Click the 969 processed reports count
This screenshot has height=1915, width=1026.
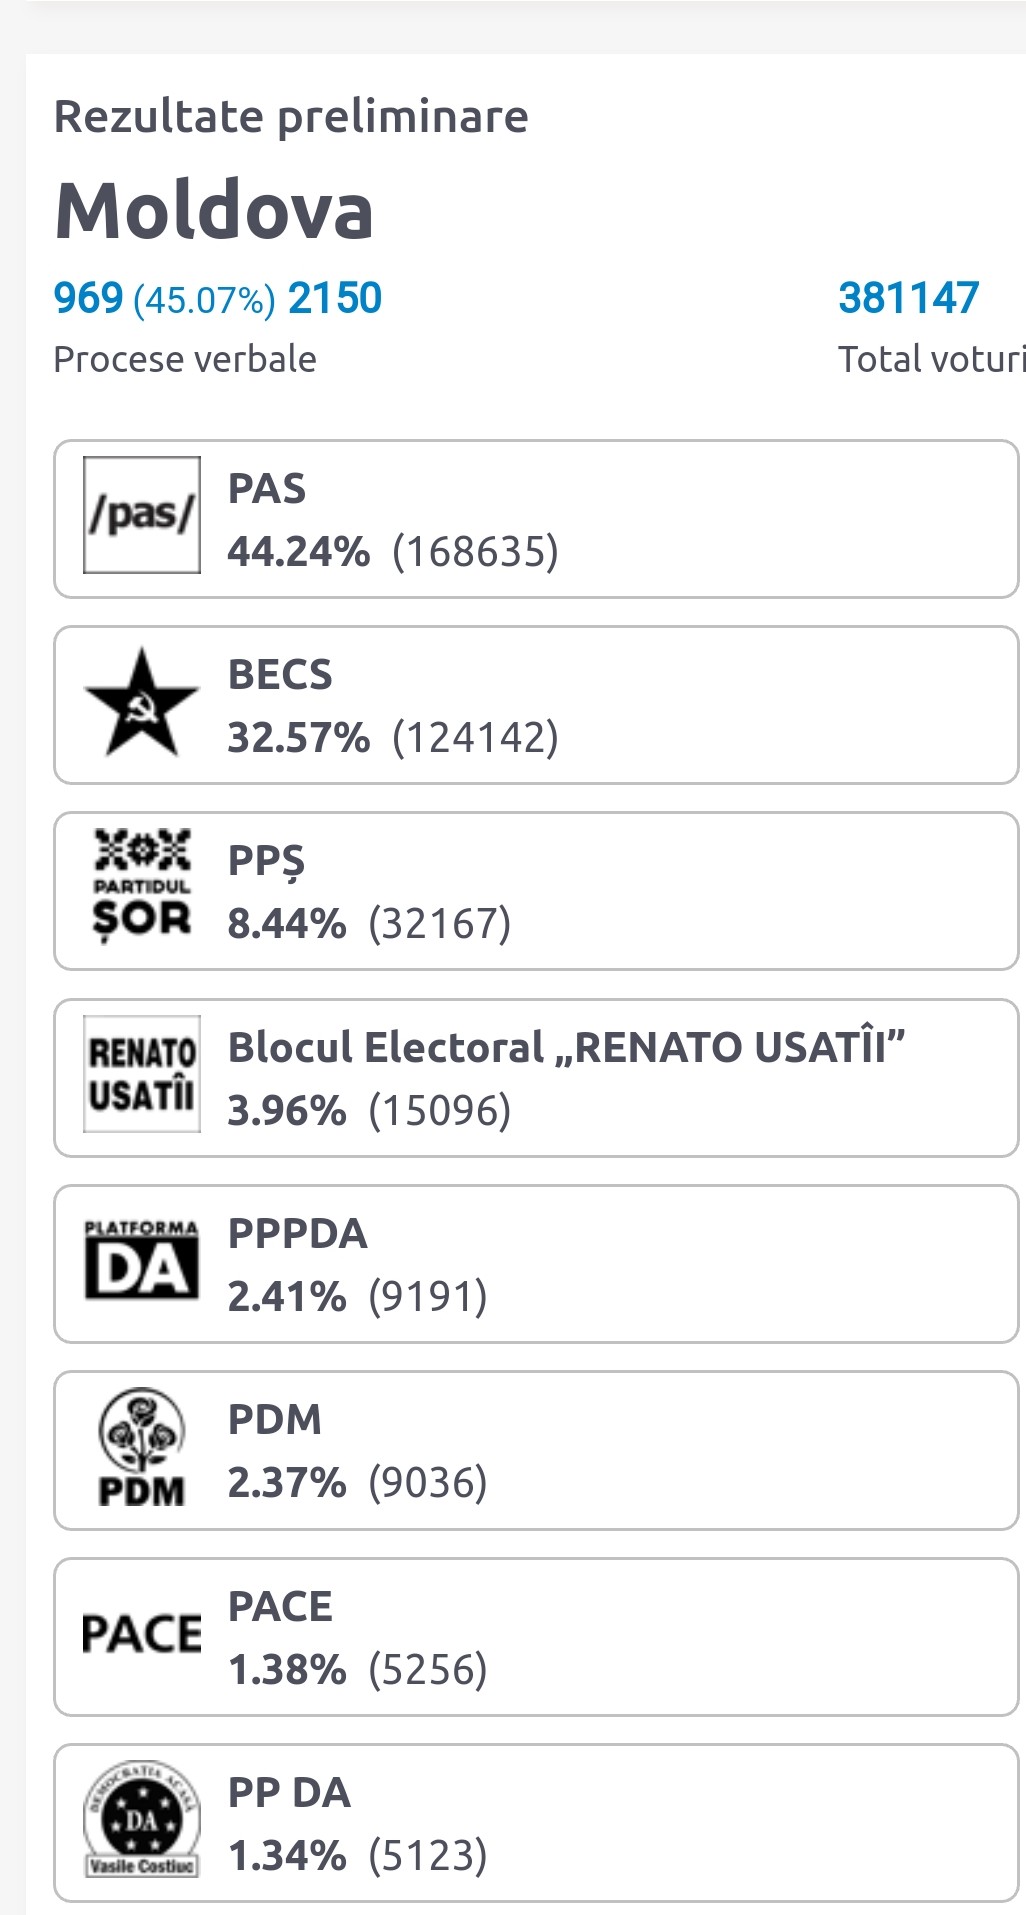pos(88,298)
